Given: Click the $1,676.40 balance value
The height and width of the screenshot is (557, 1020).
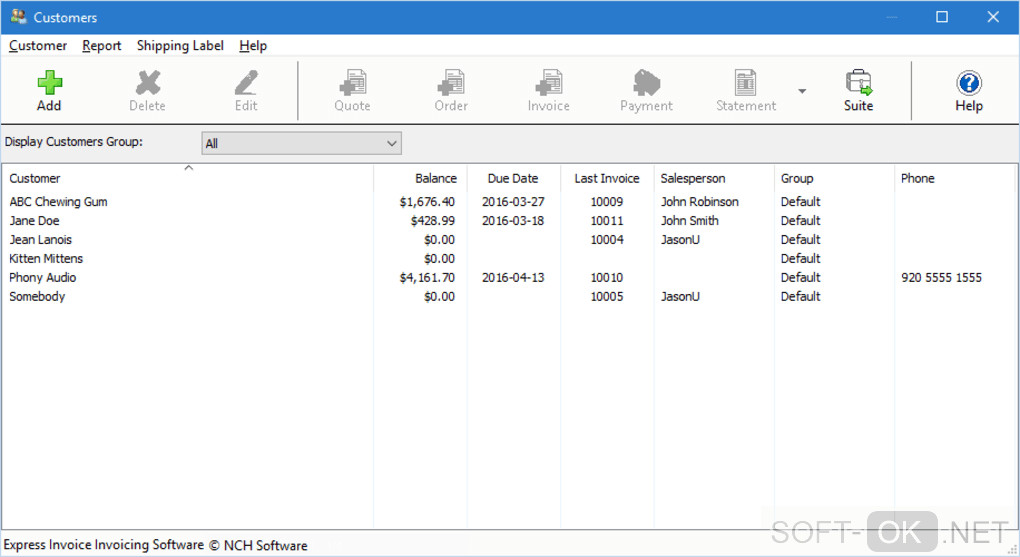Looking at the screenshot, I should coord(427,202).
